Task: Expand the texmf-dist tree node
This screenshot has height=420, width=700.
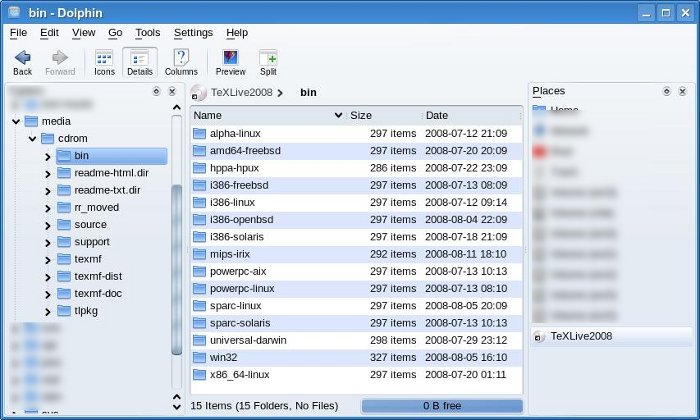Action: pyautogui.click(x=48, y=278)
